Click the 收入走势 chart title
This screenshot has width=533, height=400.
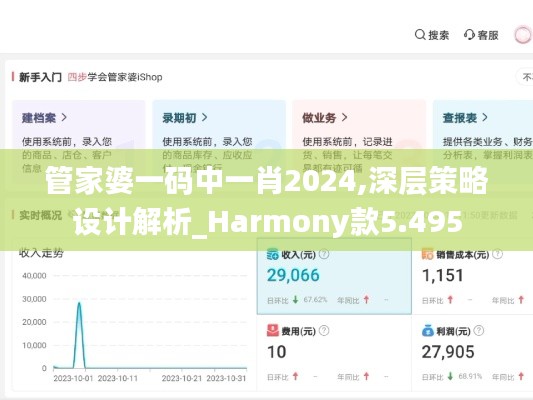coord(41,253)
